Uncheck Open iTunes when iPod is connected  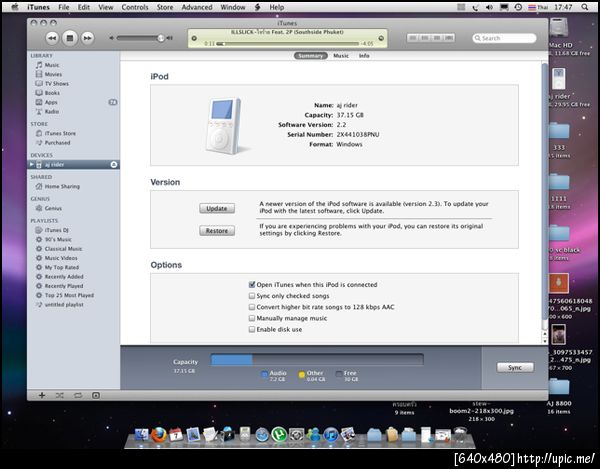pyautogui.click(x=252, y=285)
